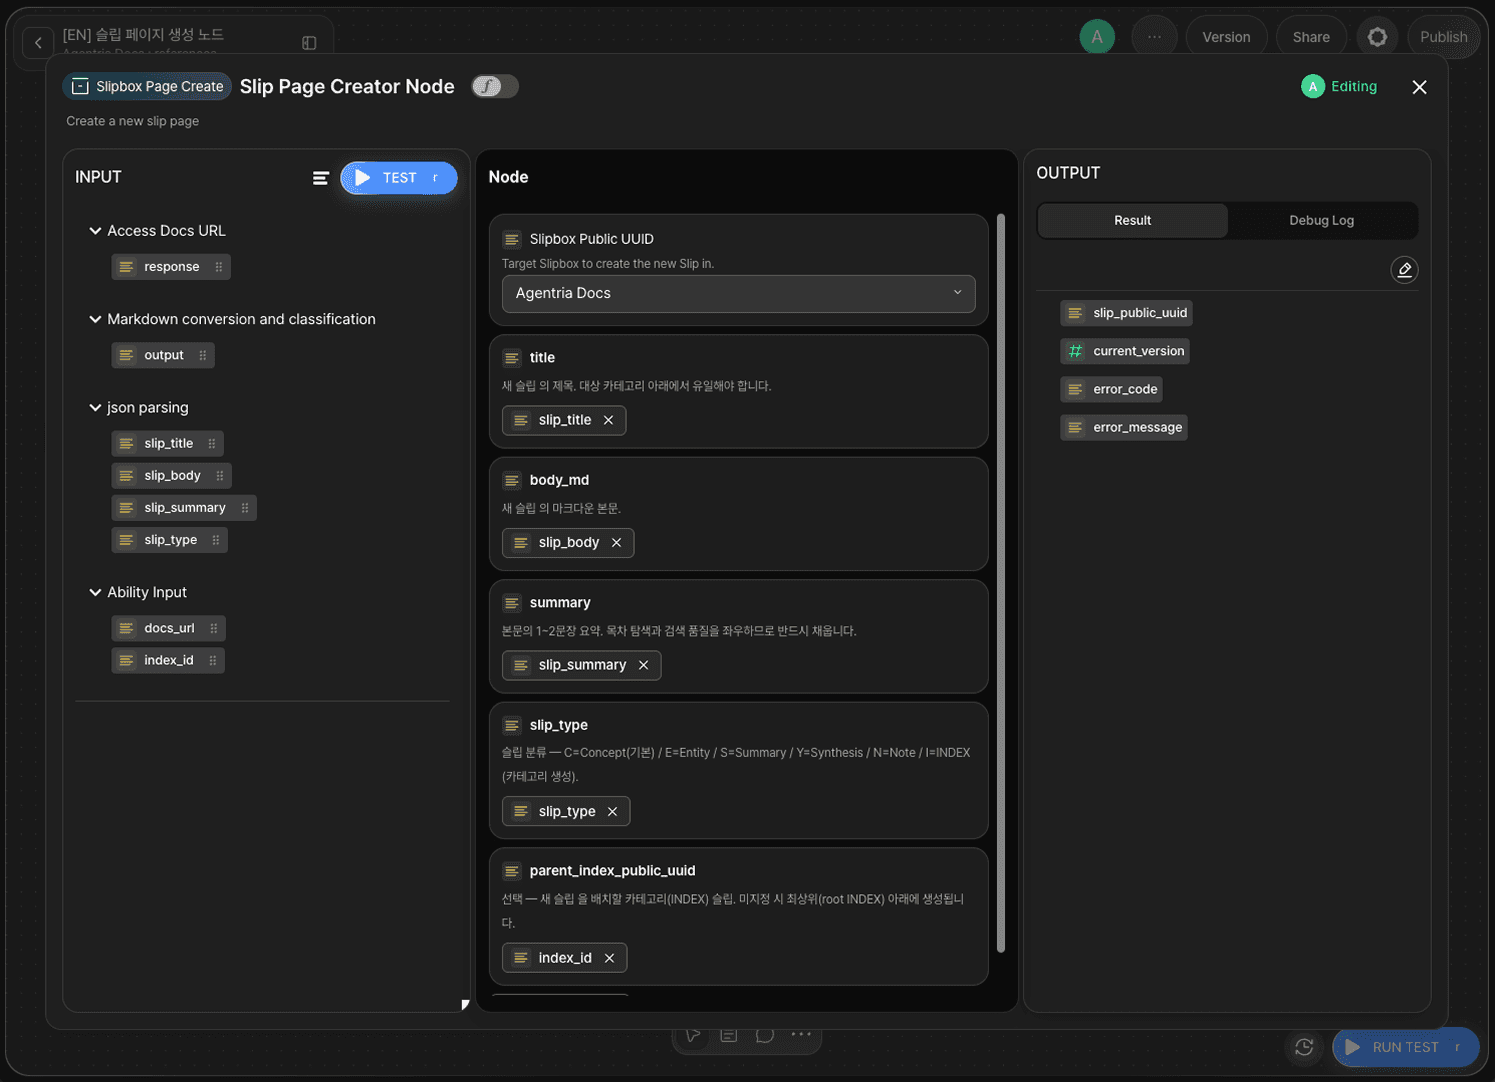This screenshot has width=1495, height=1082.
Task: Switch to the Debug Log tab
Action: click(1321, 220)
